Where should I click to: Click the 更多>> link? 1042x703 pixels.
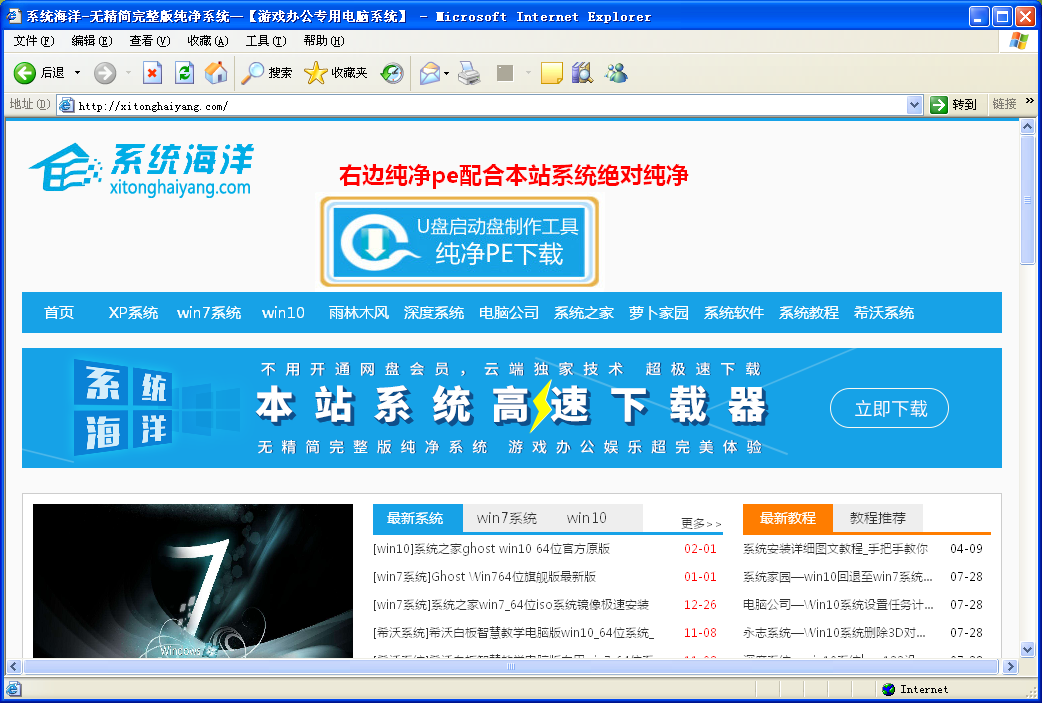701,524
